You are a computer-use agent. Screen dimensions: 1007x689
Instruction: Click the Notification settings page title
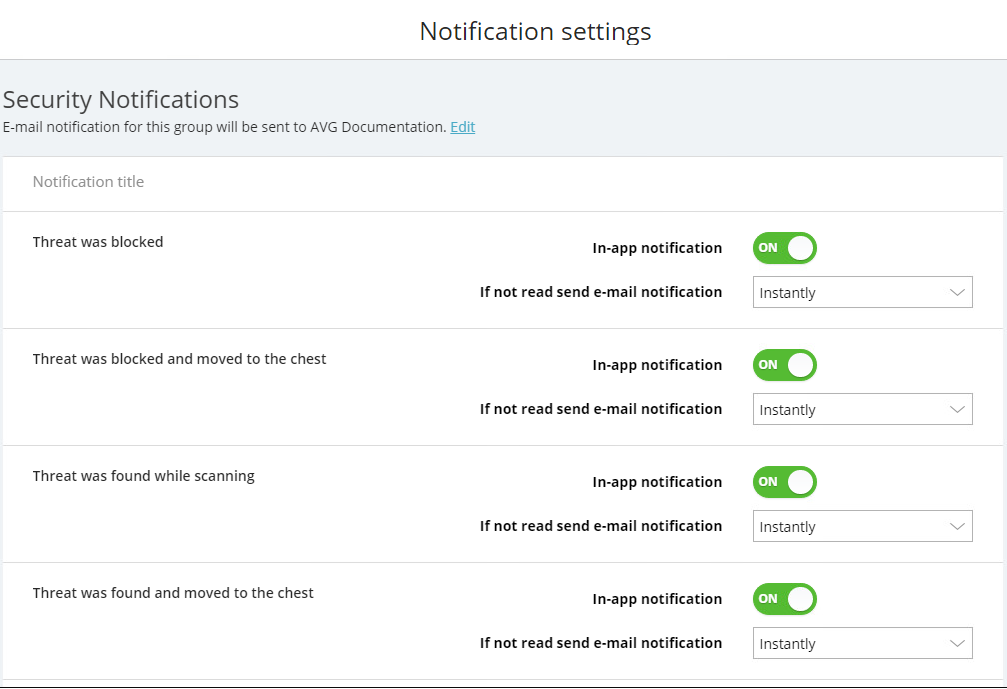(534, 31)
